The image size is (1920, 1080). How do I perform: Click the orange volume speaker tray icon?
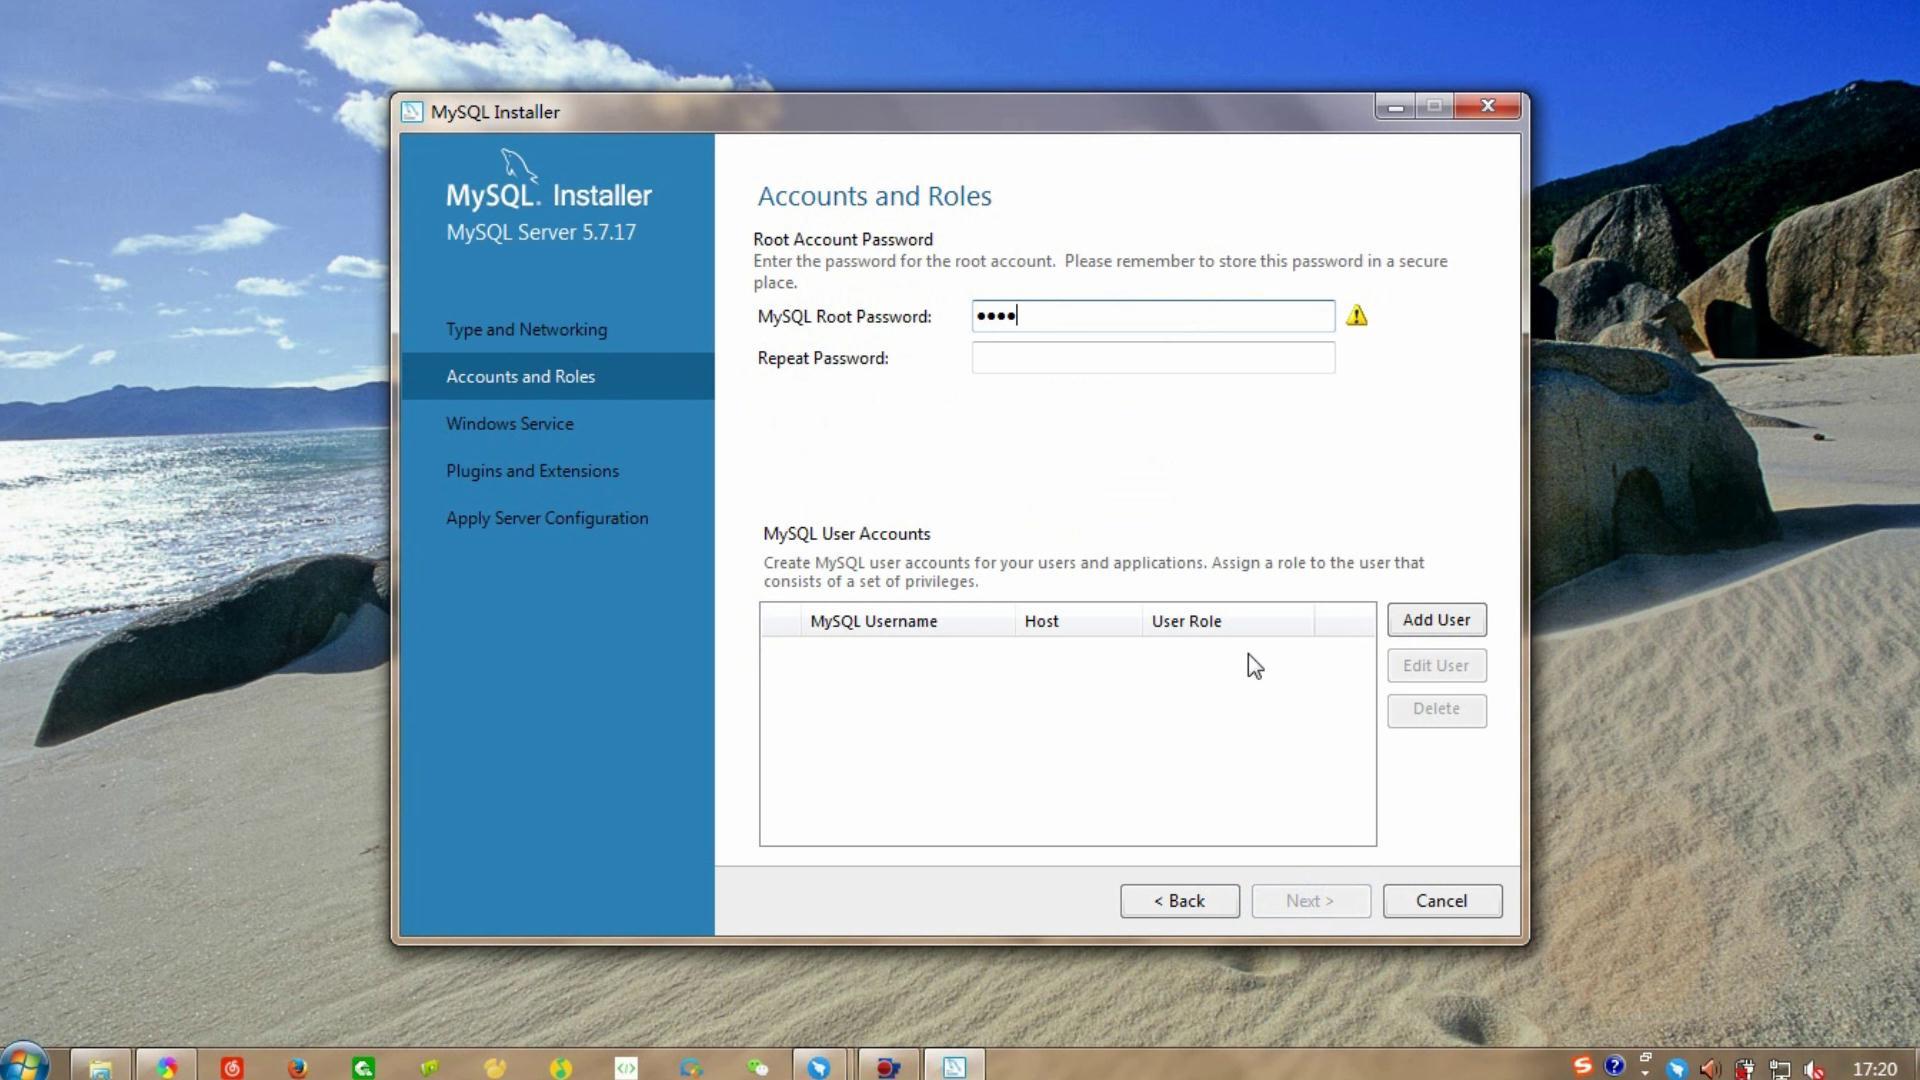point(1710,1068)
